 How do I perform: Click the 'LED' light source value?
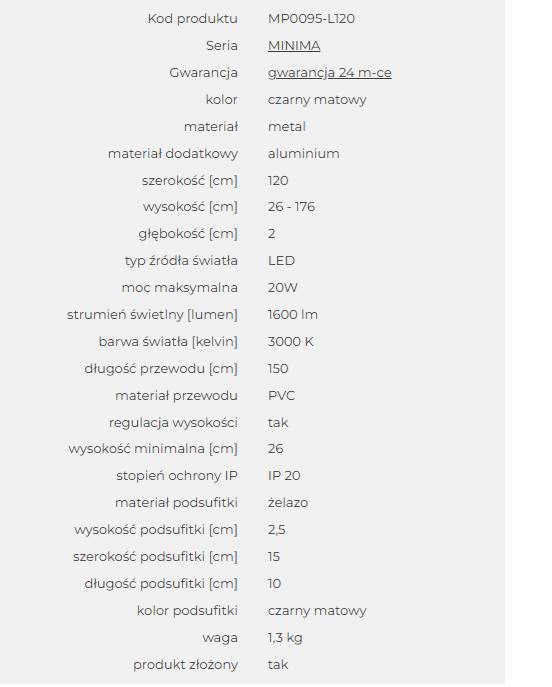pos(281,261)
